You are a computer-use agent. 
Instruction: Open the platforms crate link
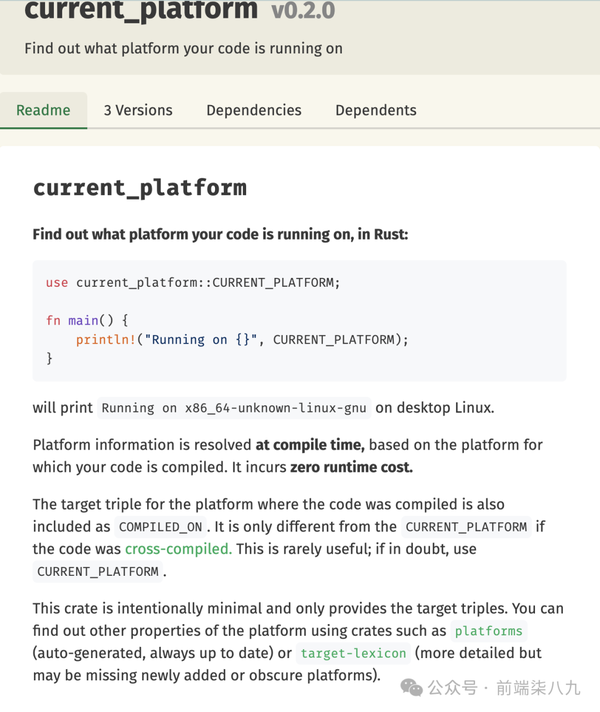pyautogui.click(x=488, y=631)
